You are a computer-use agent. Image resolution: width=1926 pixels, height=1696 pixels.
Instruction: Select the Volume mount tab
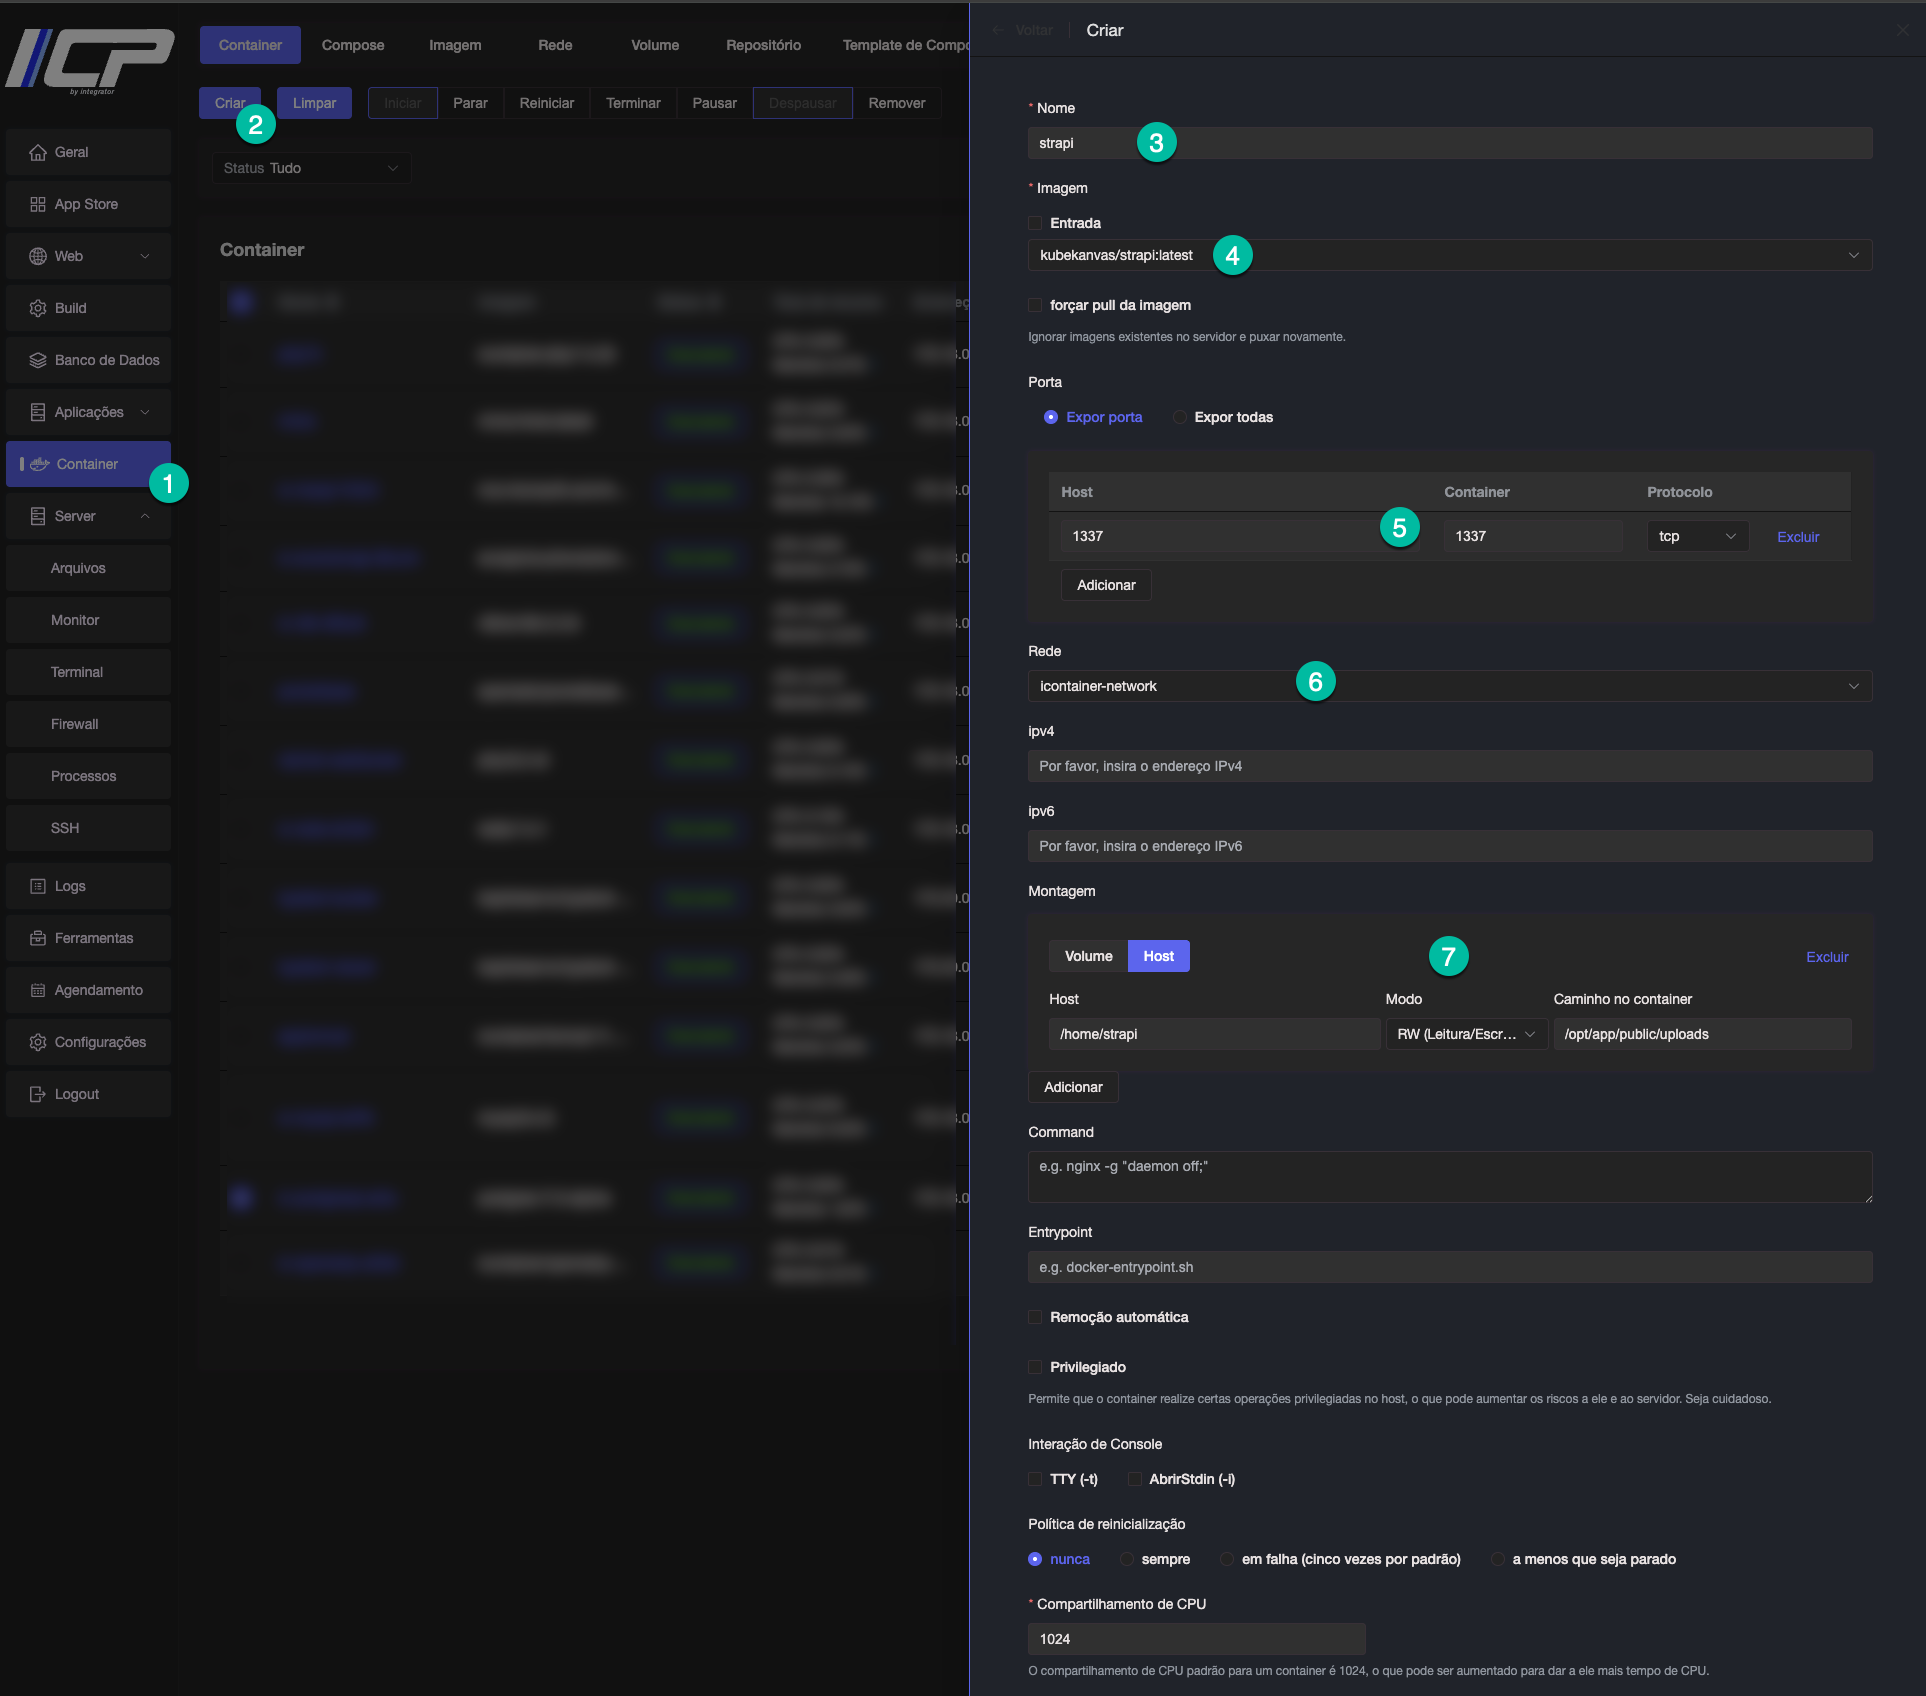pos(1088,956)
